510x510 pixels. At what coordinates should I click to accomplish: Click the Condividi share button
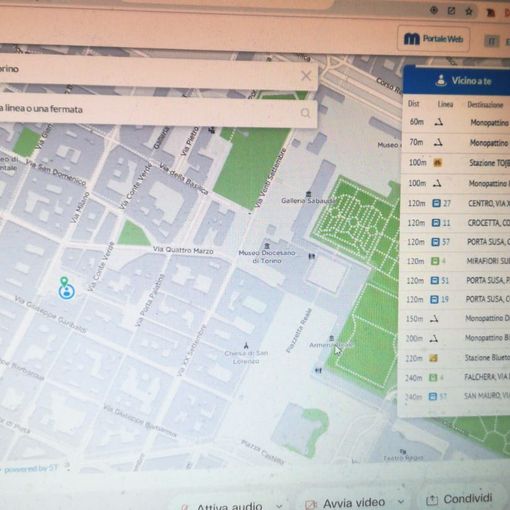pos(460,499)
